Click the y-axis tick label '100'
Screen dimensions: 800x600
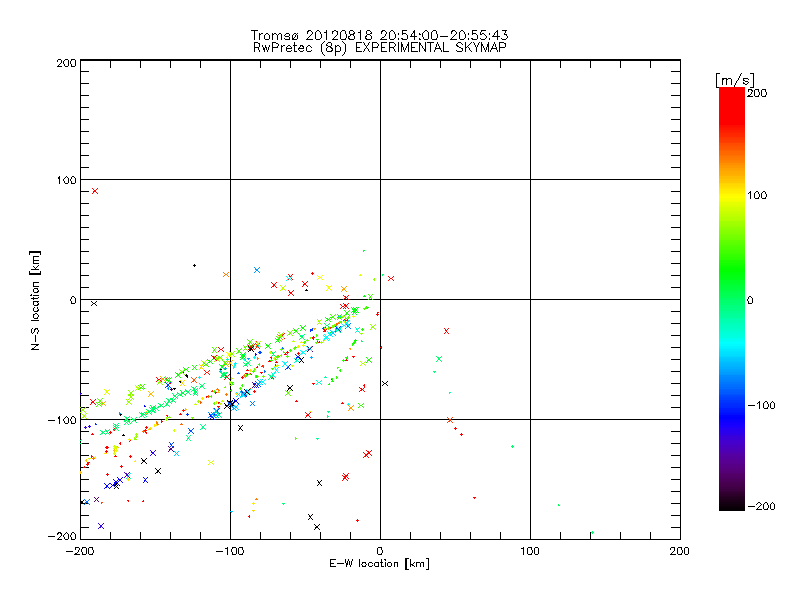click(66, 180)
